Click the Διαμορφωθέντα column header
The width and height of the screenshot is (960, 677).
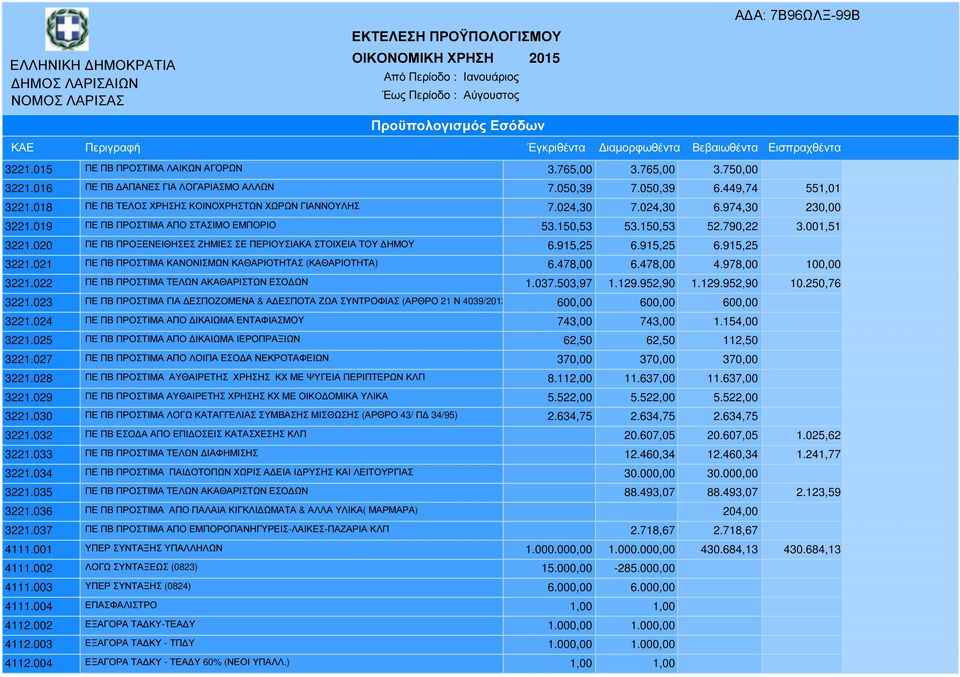[x=639, y=148]
